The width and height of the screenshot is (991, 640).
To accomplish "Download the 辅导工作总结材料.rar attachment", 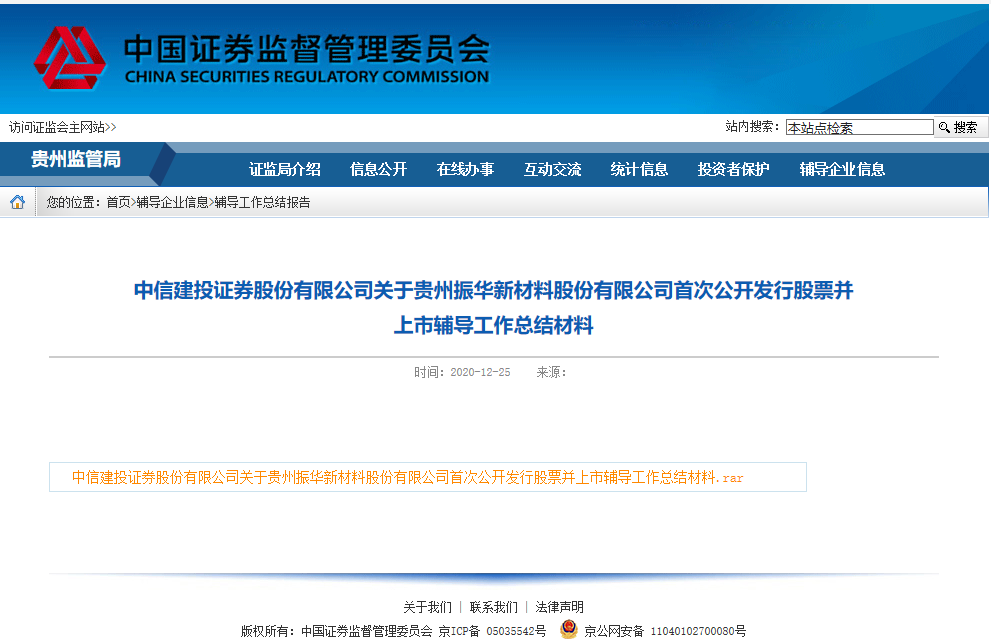I will (408, 478).
